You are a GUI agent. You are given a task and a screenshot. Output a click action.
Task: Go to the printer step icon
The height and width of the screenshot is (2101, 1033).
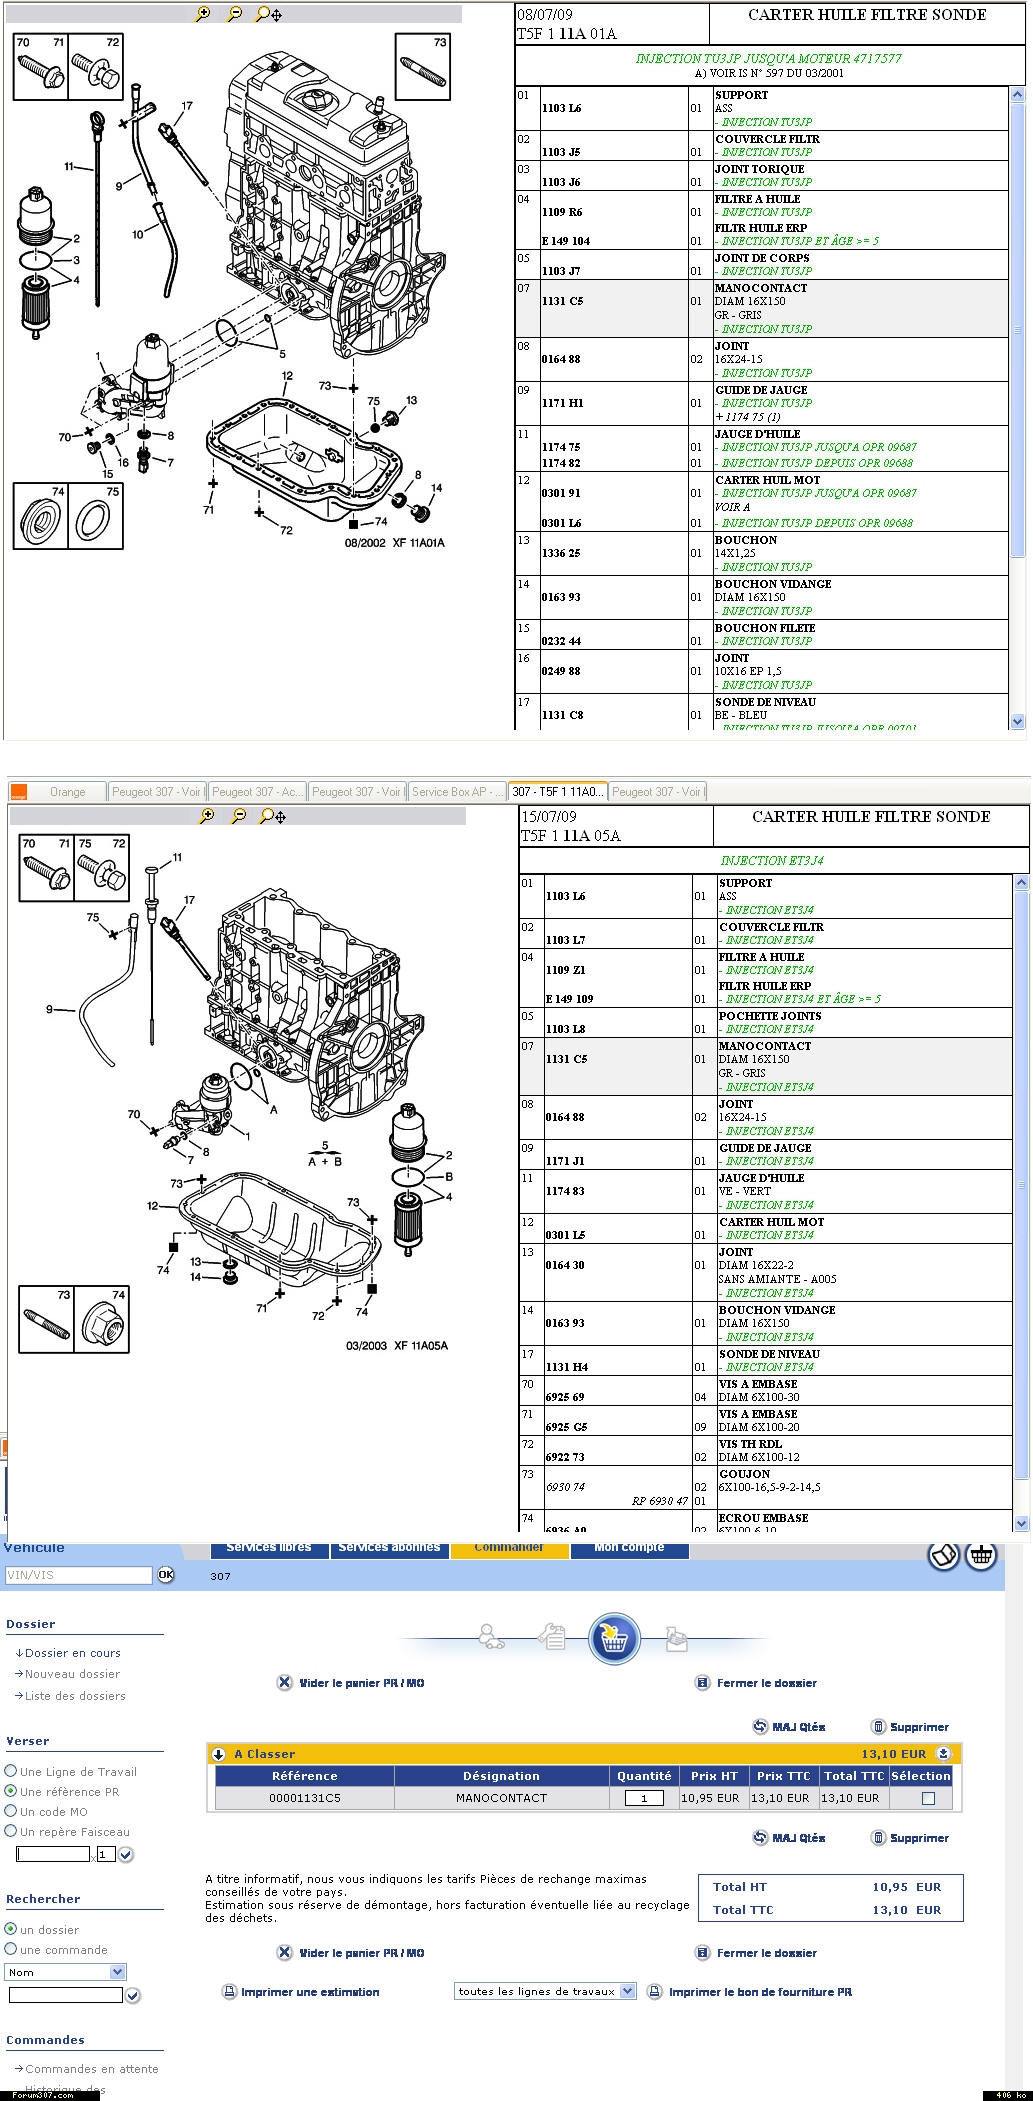click(675, 1637)
